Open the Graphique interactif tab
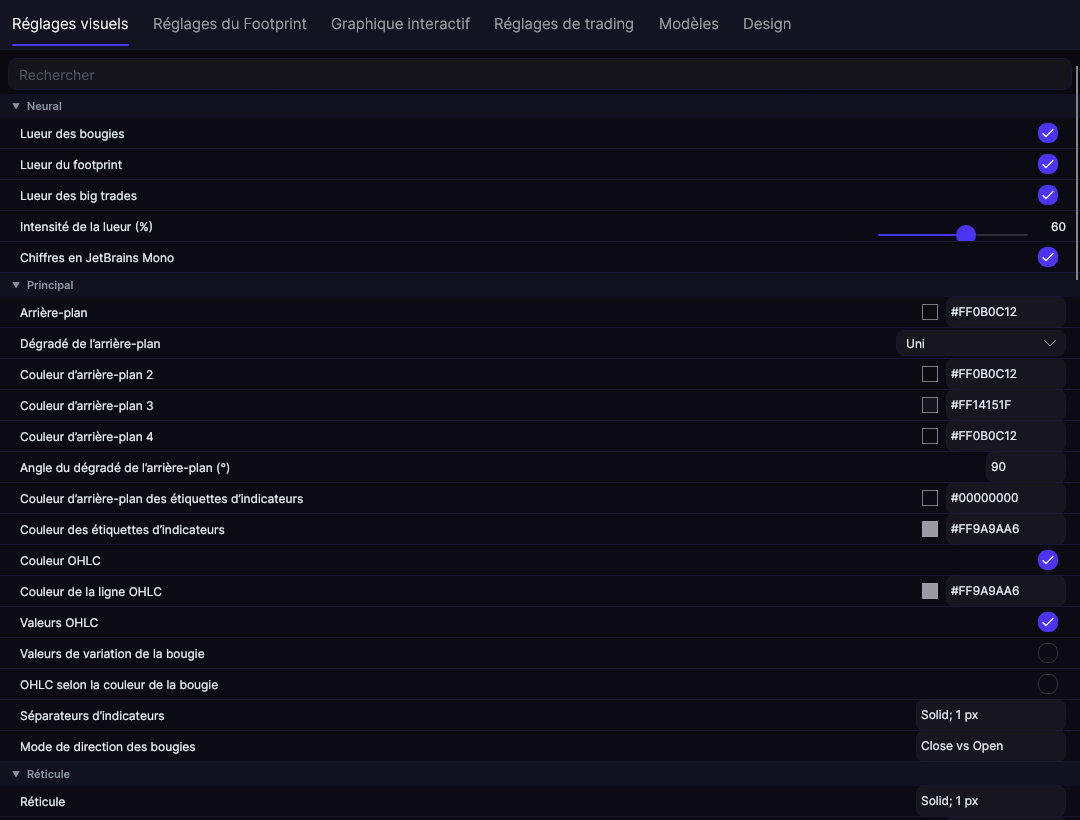 click(x=400, y=24)
